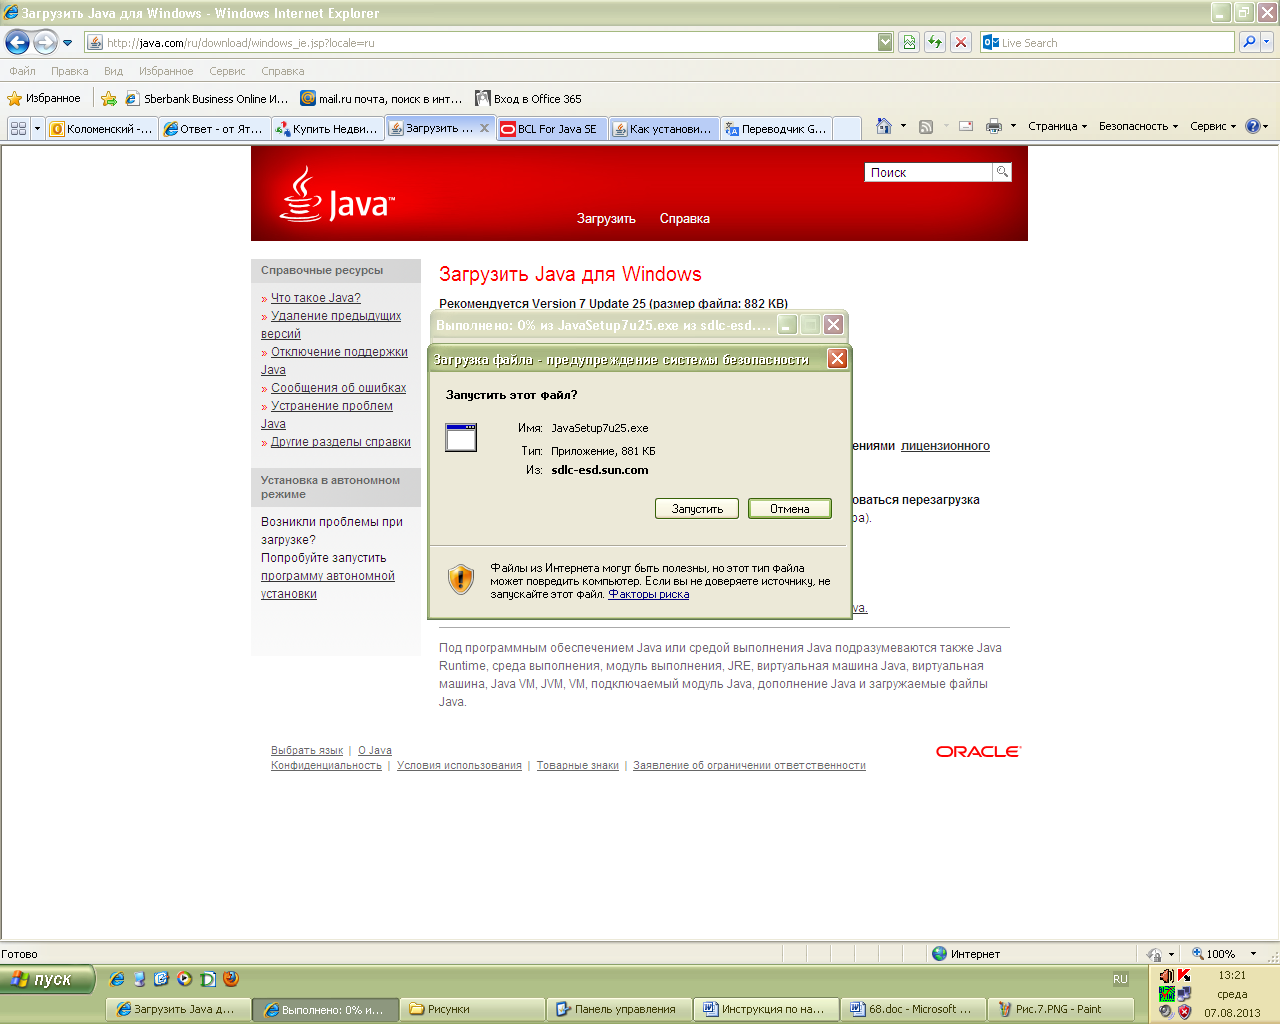Screen dimensions: 1280x1024
Task: Click the Read Mail envelope icon
Action: point(966,126)
